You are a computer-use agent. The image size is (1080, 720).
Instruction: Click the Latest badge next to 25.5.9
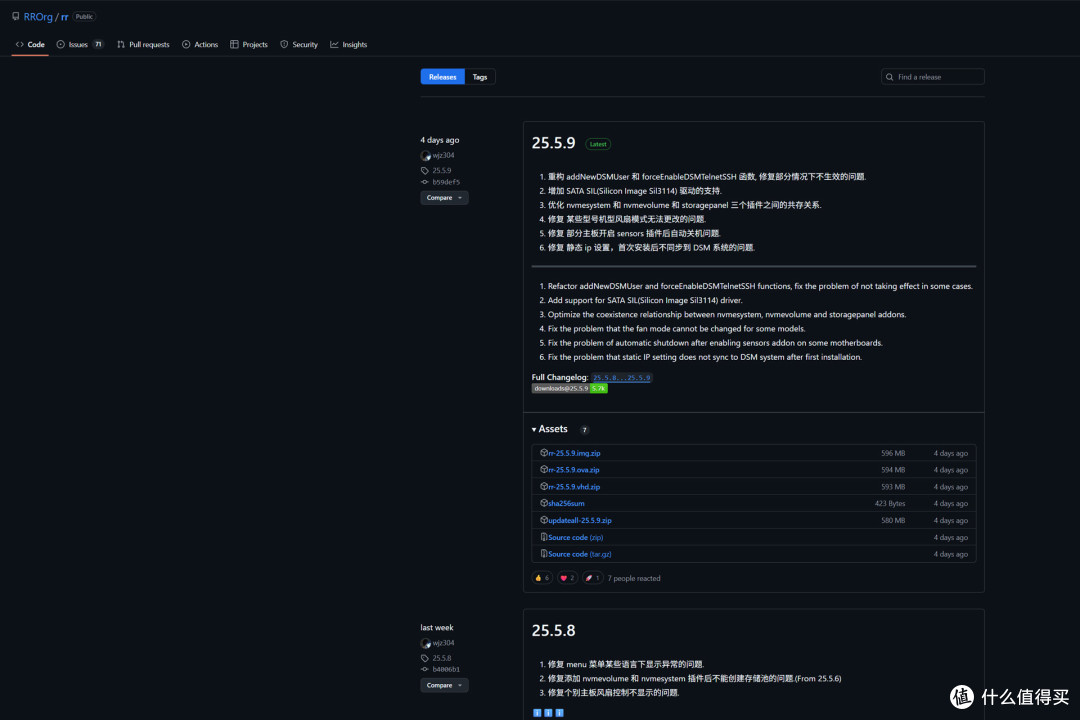(x=598, y=144)
